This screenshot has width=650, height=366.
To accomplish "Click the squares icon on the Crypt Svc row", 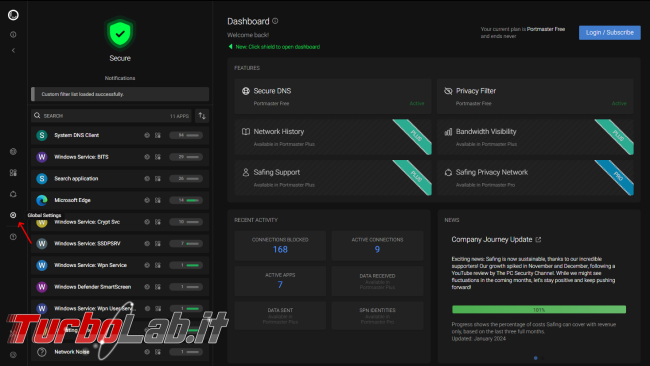I will pos(158,222).
